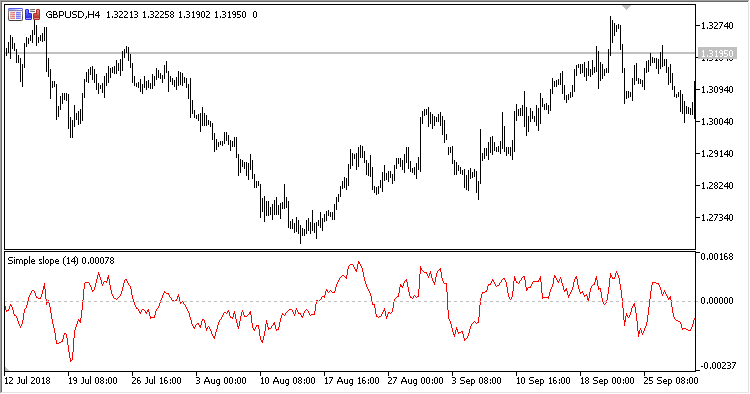
Task: Click the 0.00000 indicator scale label
Action: click(717, 301)
